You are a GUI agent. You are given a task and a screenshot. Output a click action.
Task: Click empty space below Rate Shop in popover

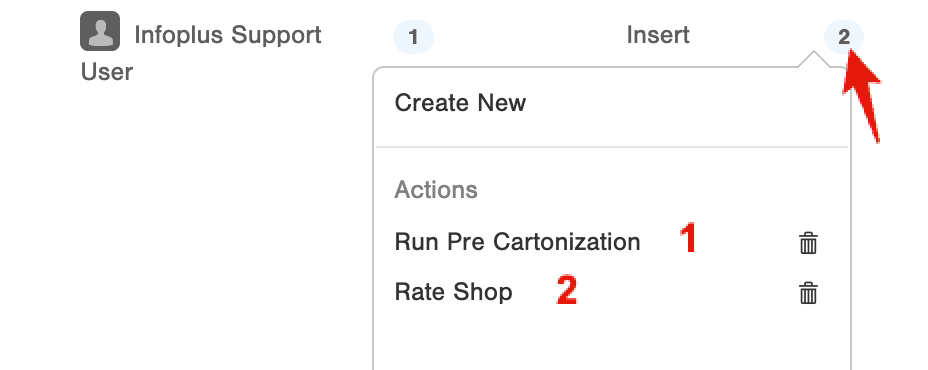[x=612, y=340]
